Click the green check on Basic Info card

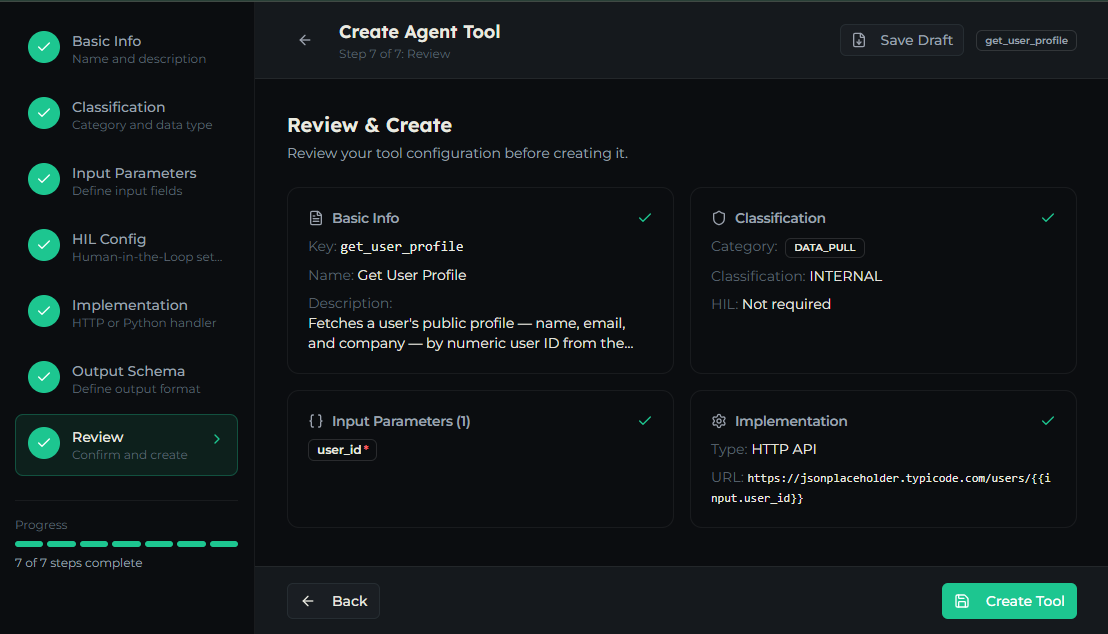pos(644,218)
